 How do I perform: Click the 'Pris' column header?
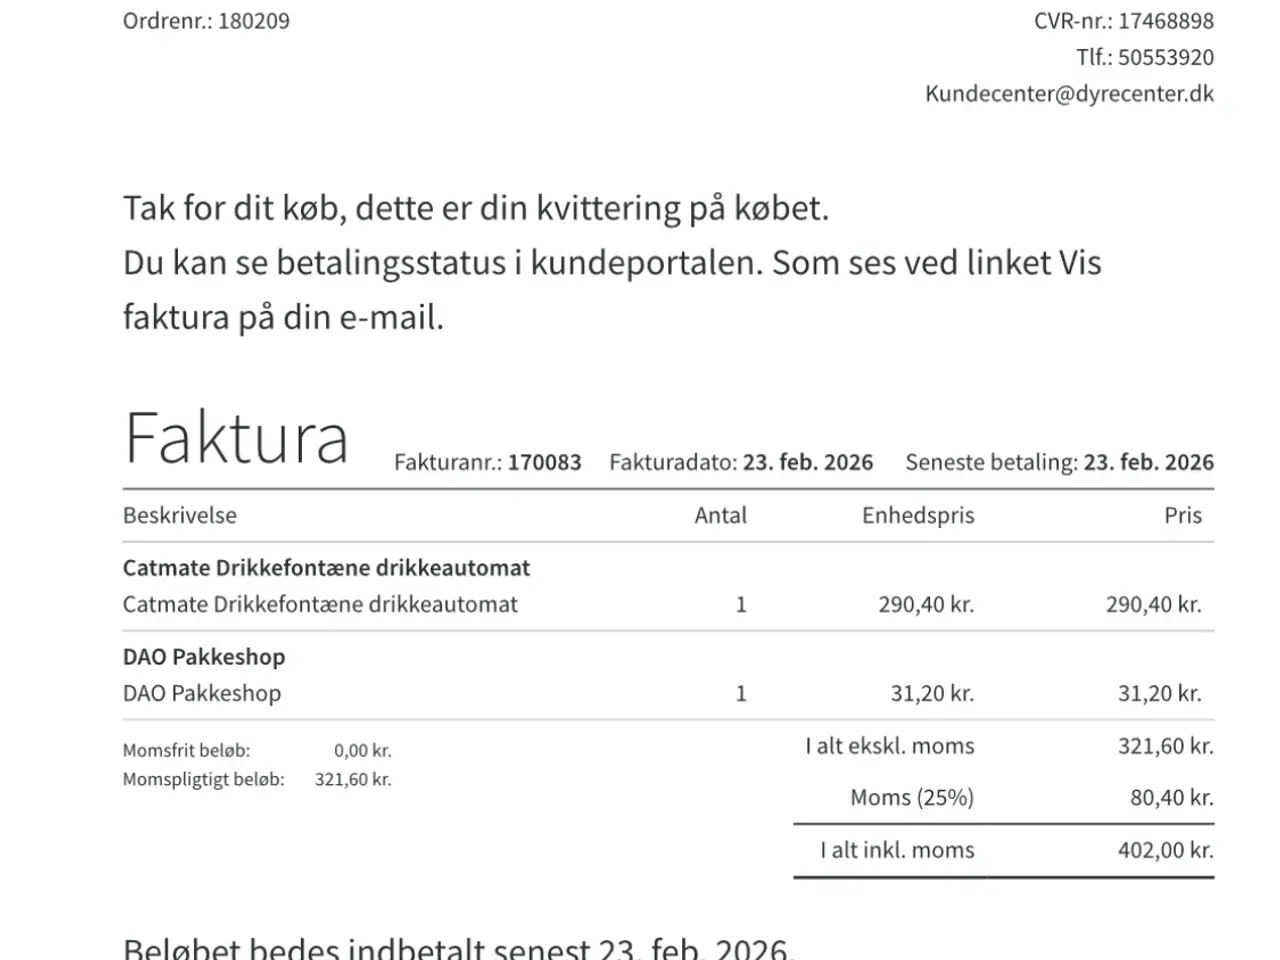tap(1183, 516)
